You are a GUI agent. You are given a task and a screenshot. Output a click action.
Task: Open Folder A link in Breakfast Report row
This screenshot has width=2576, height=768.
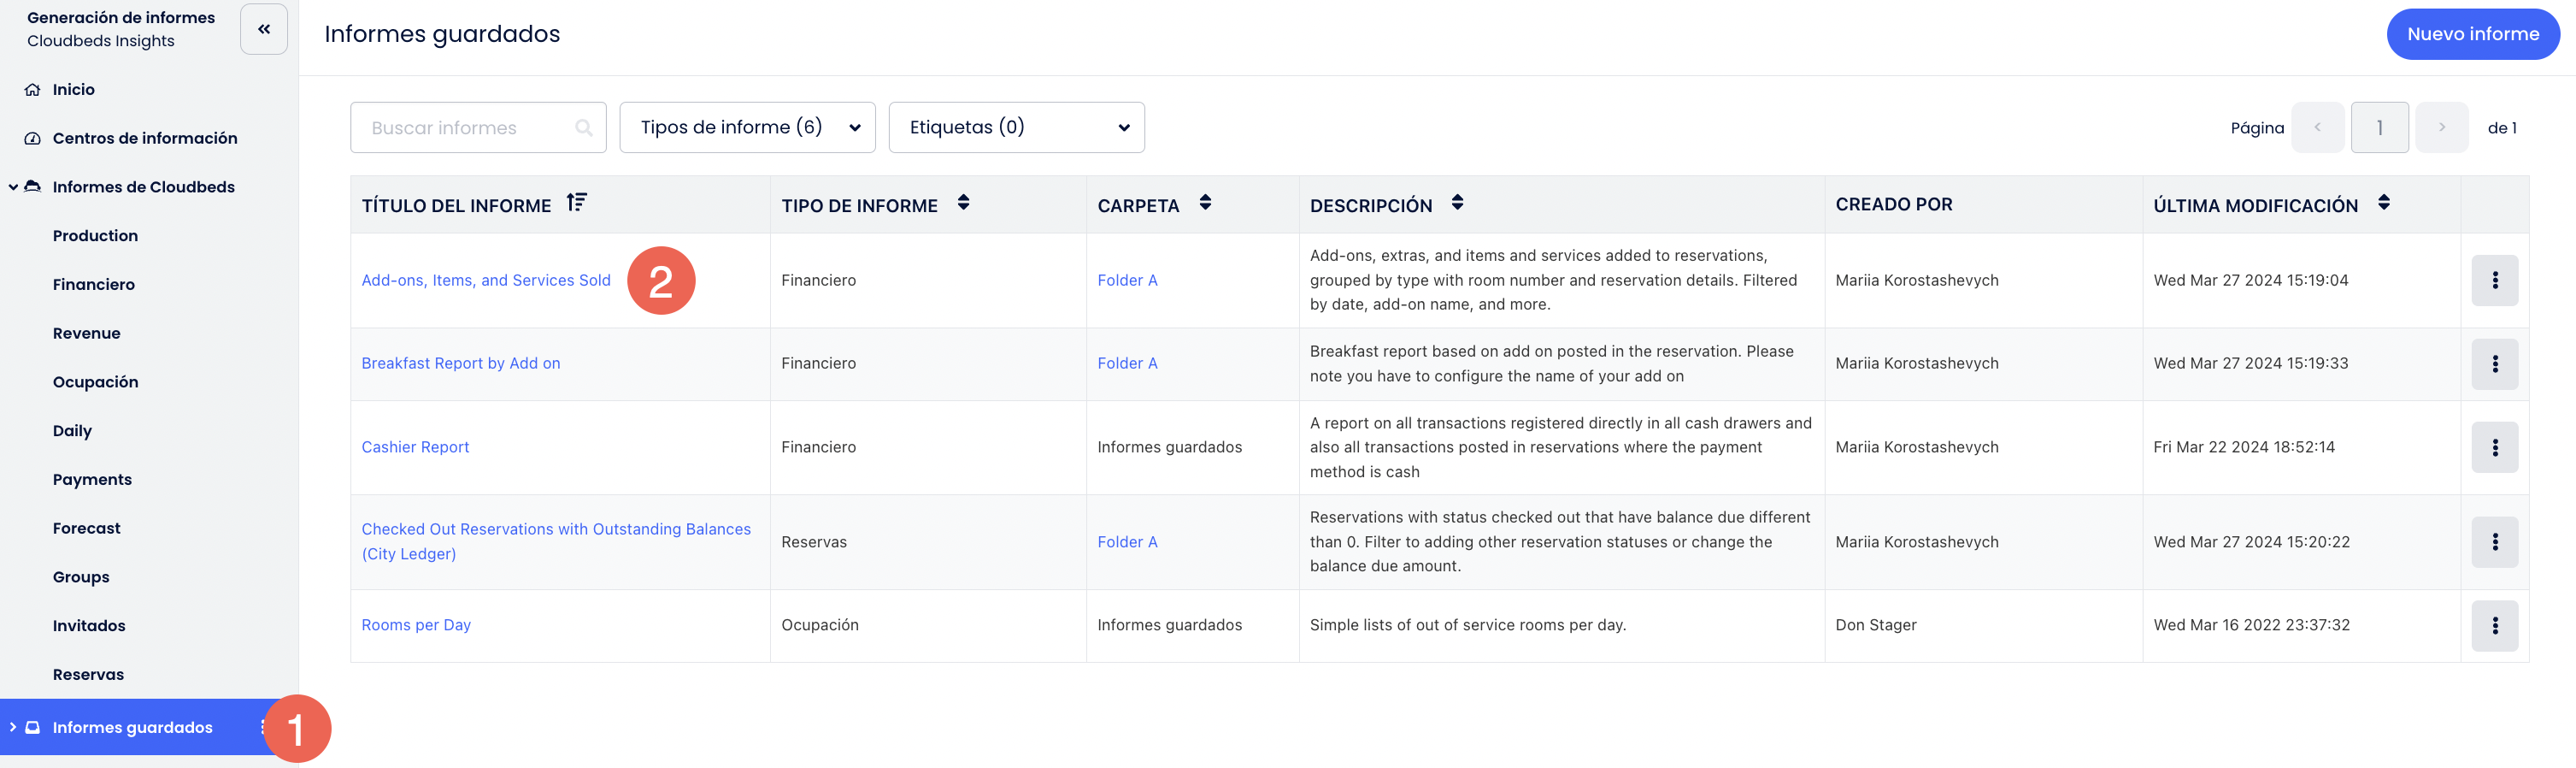tap(1127, 364)
